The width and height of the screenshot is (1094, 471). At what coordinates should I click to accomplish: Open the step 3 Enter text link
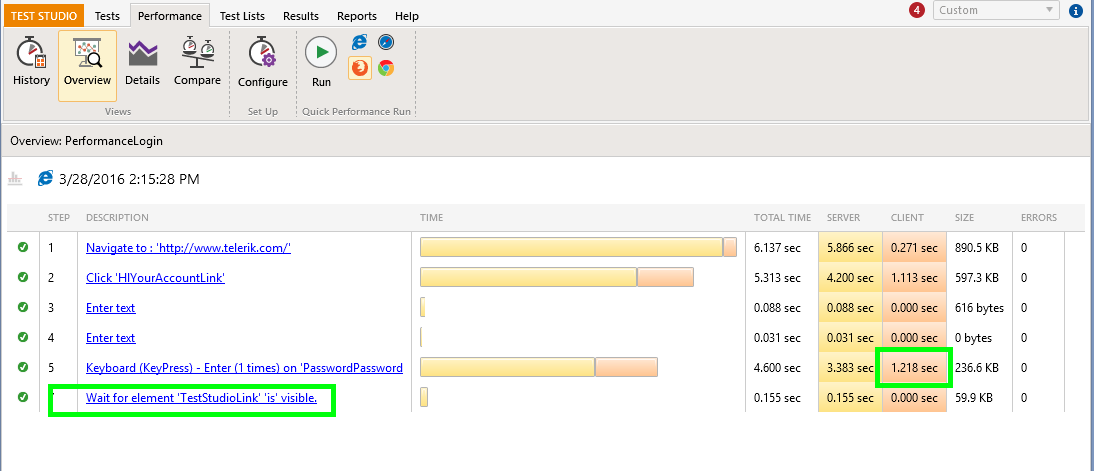110,308
